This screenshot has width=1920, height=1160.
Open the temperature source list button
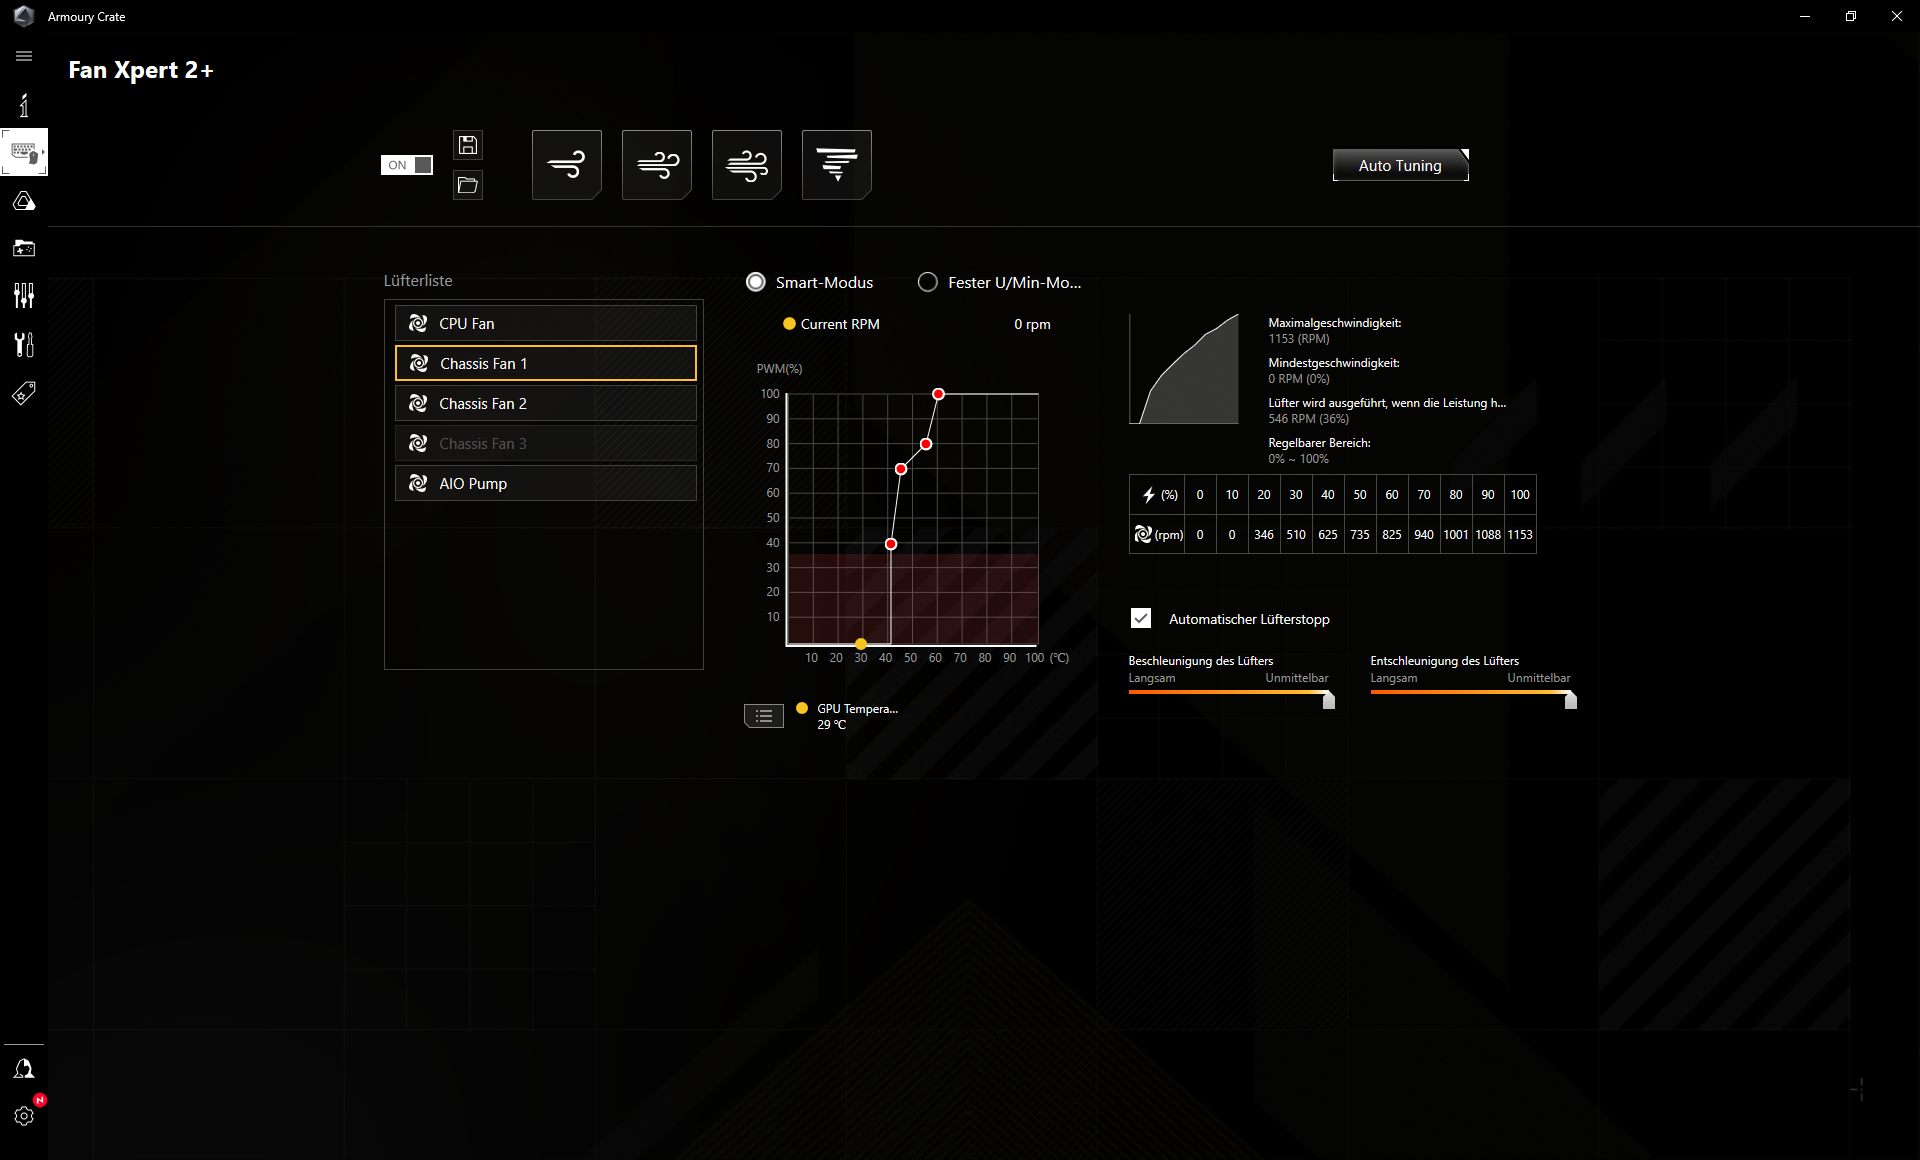[764, 716]
